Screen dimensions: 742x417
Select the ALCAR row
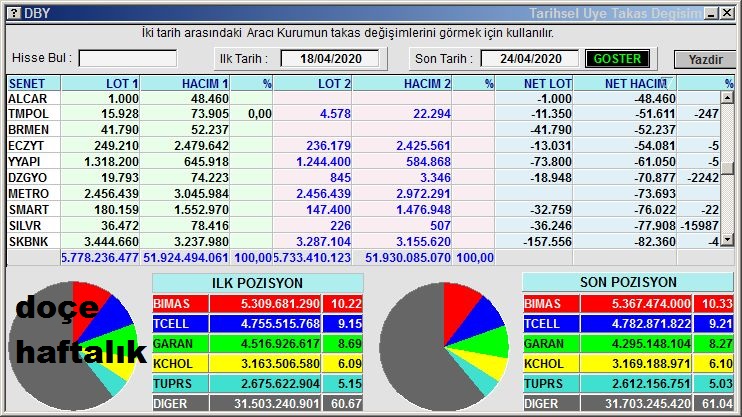(363, 98)
